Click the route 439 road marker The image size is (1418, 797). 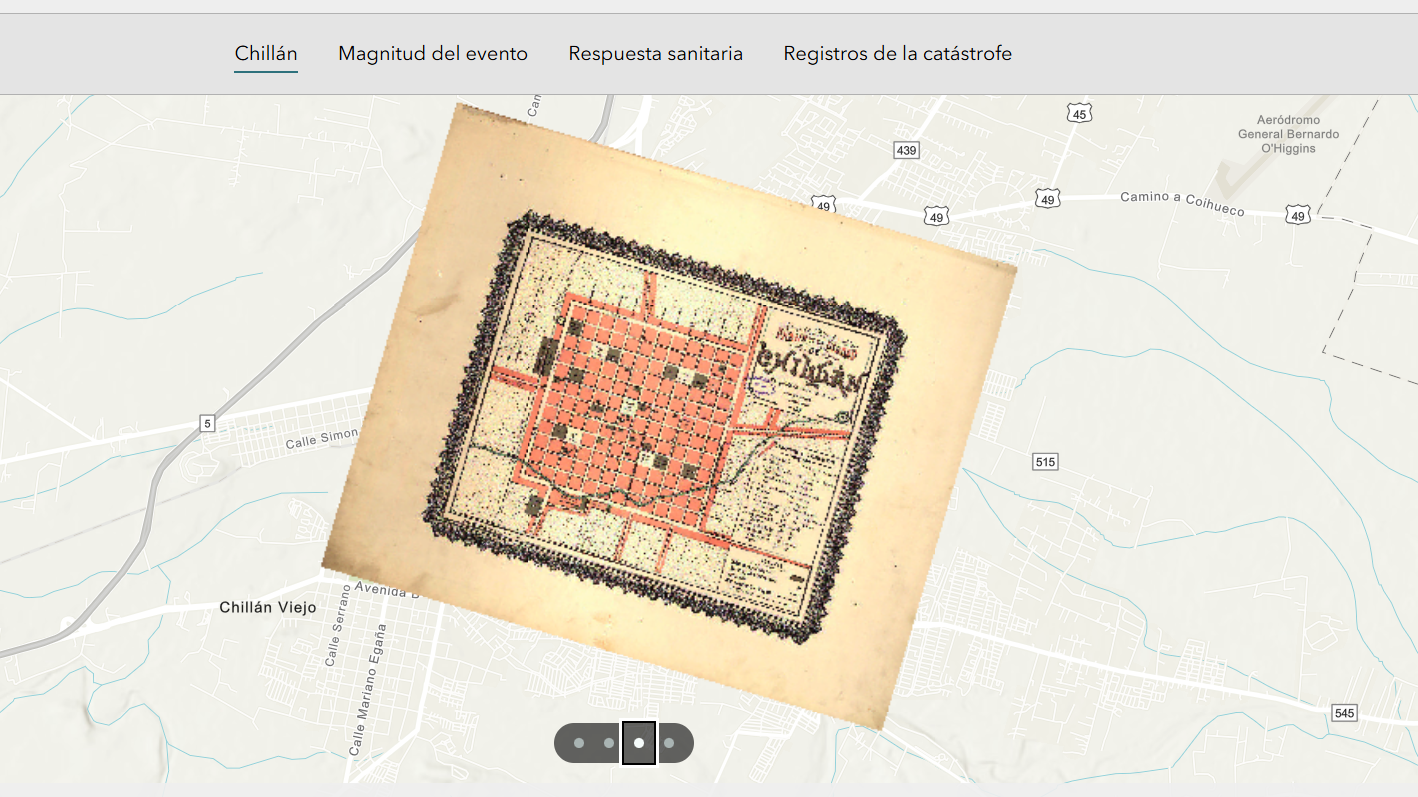[906, 150]
